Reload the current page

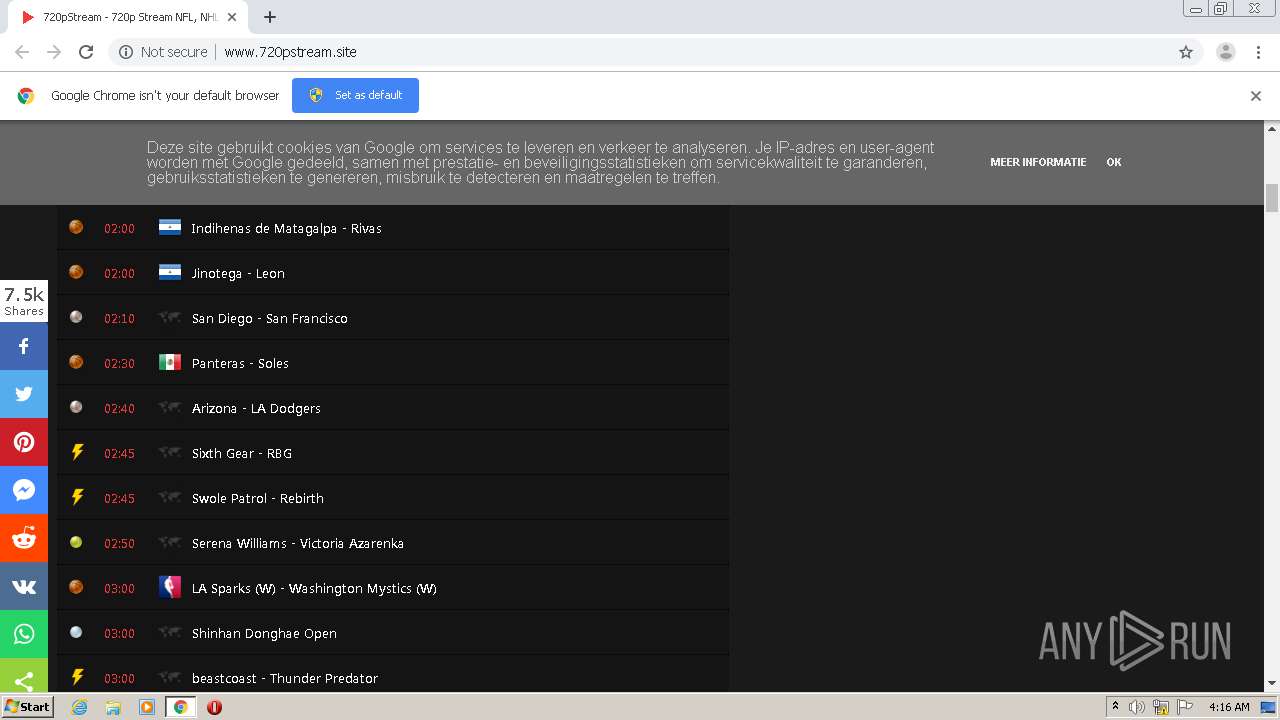[86, 52]
